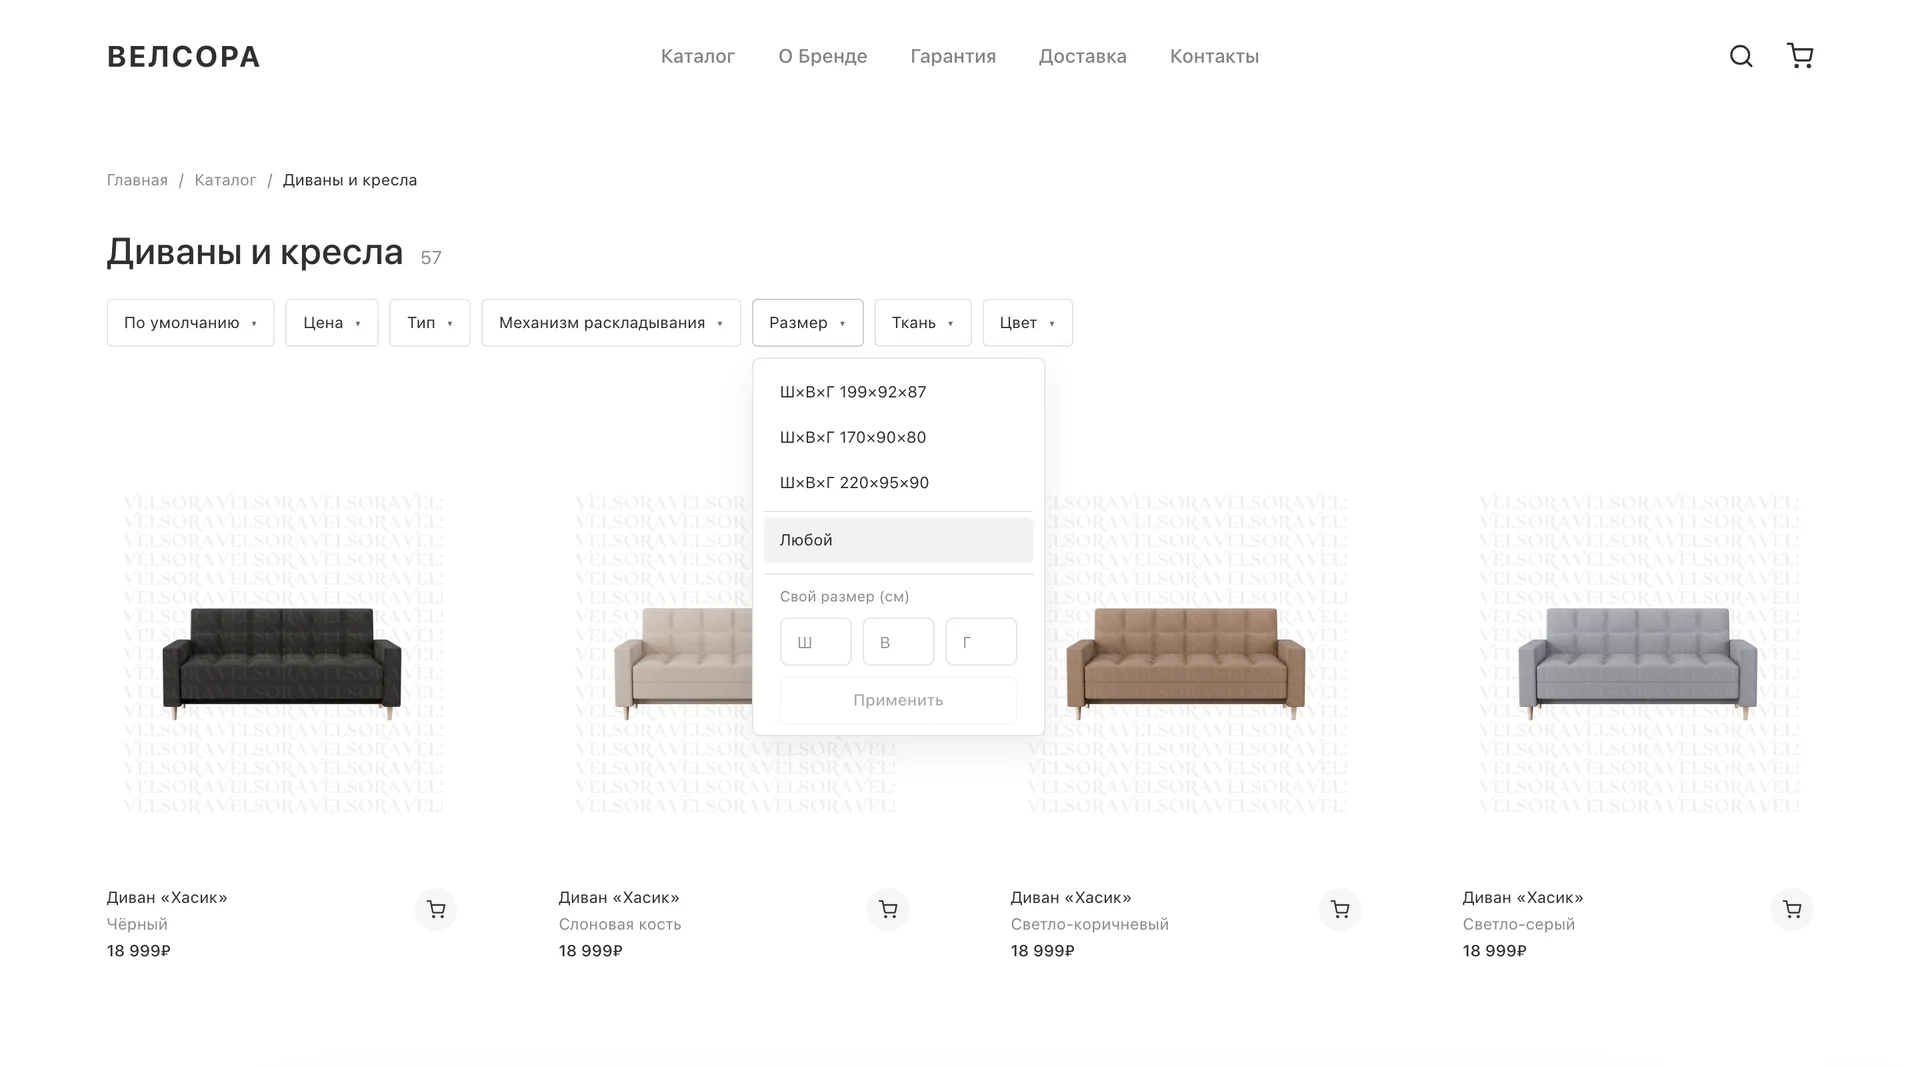Screen dimensions: 1920x1067
Task: Go to О Бренде page
Action: click(x=823, y=56)
